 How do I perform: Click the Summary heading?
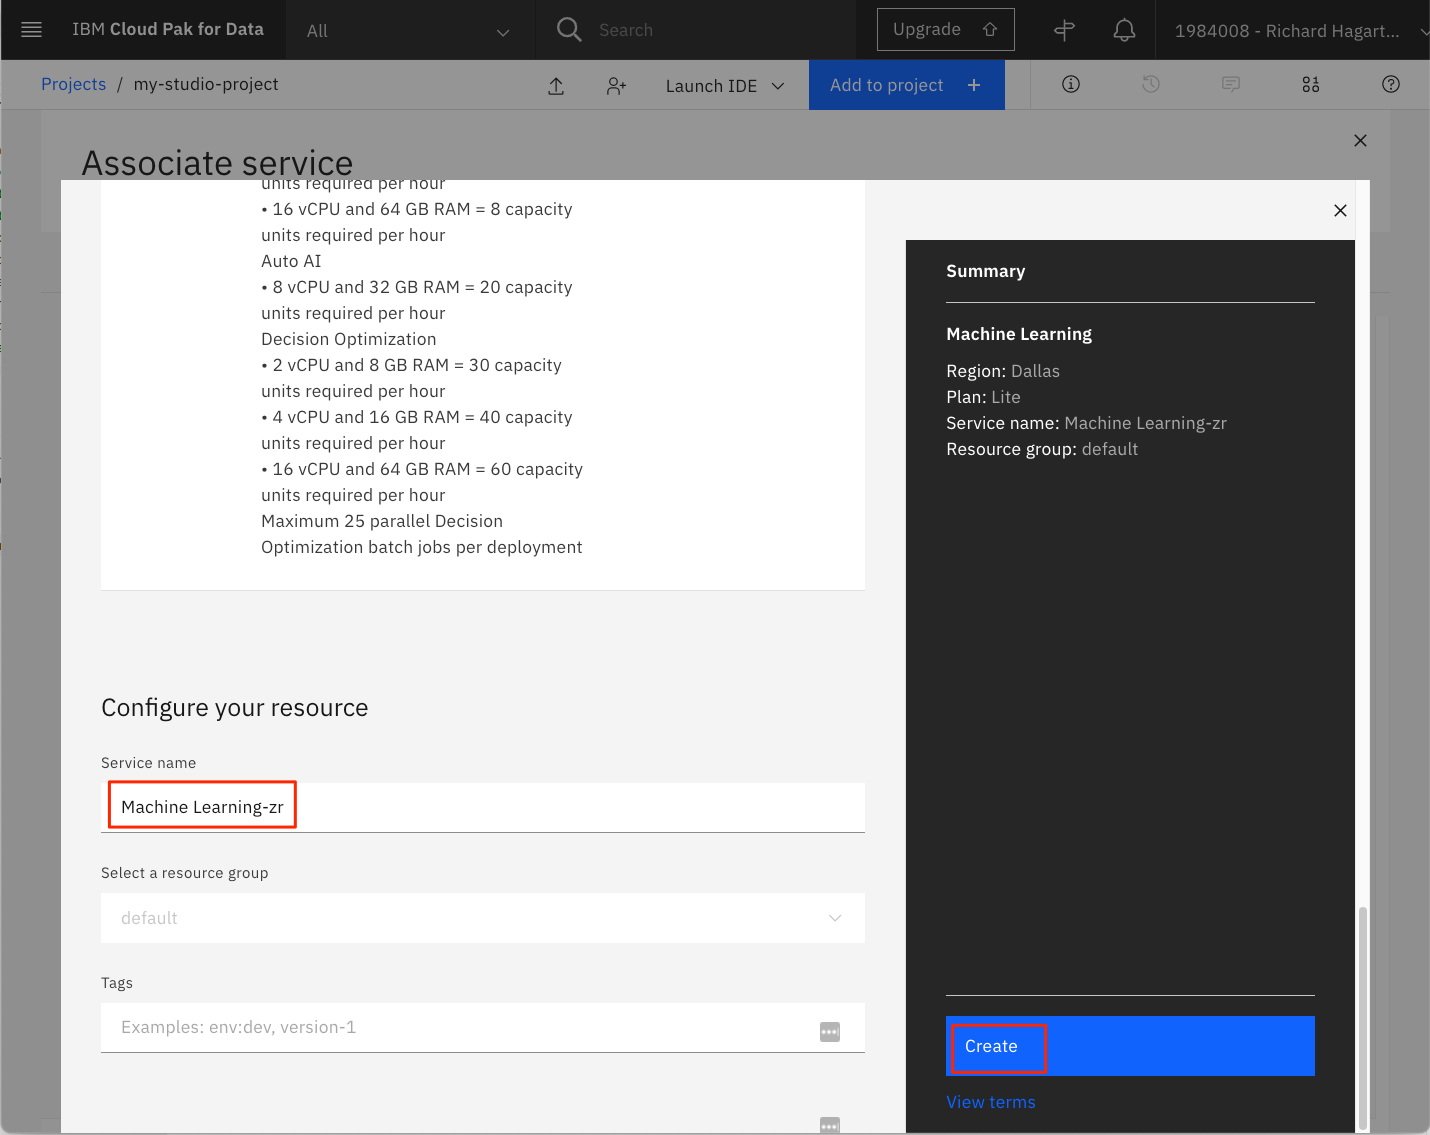click(x=986, y=271)
